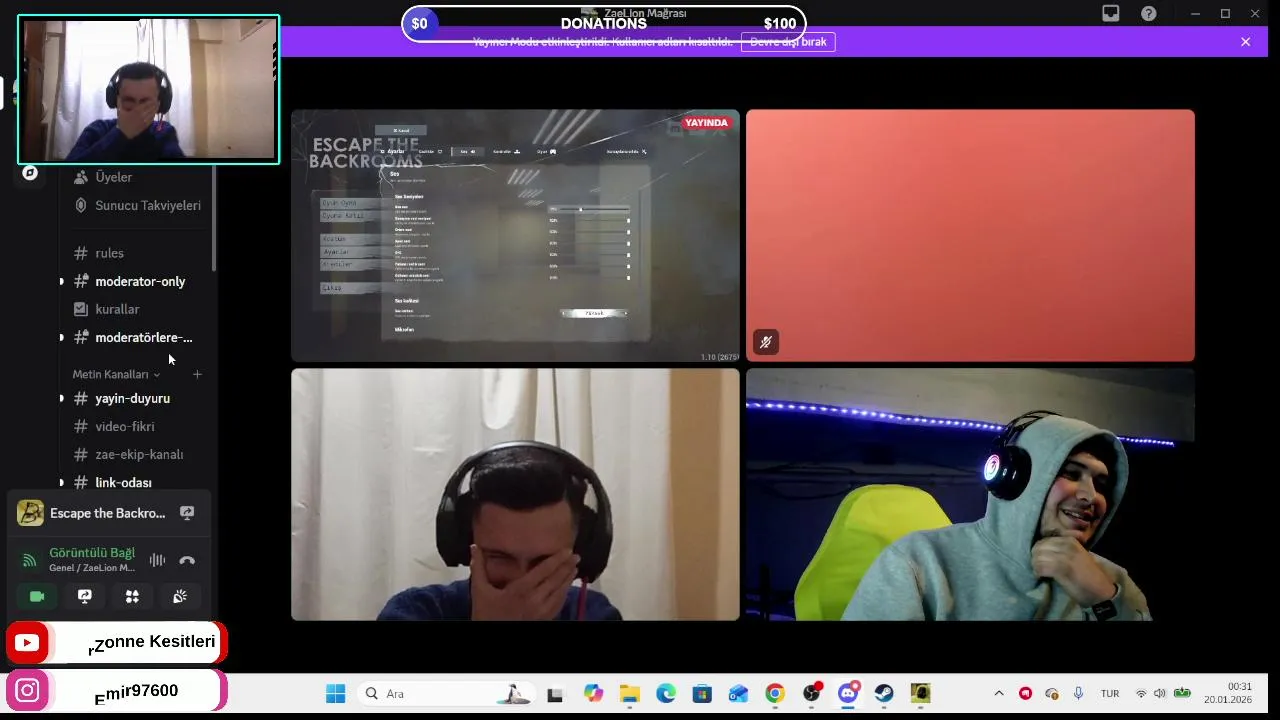Add a channel to Metin Kanalları
The height and width of the screenshot is (720, 1280).
coord(197,374)
